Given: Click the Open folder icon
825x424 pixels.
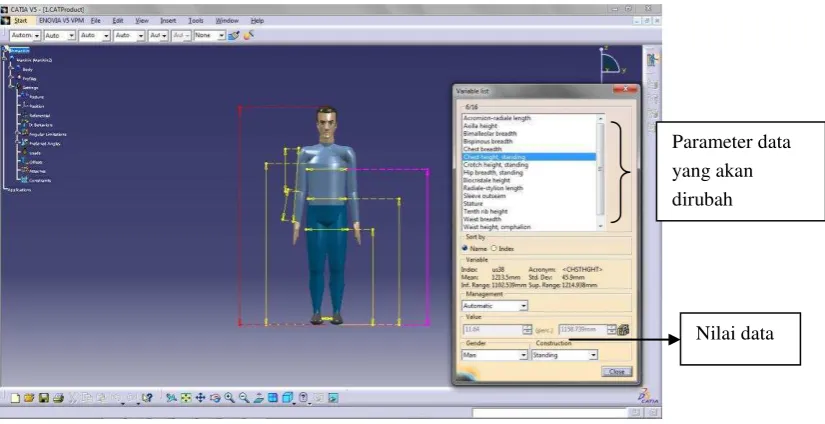Looking at the screenshot, I should [x=29, y=398].
